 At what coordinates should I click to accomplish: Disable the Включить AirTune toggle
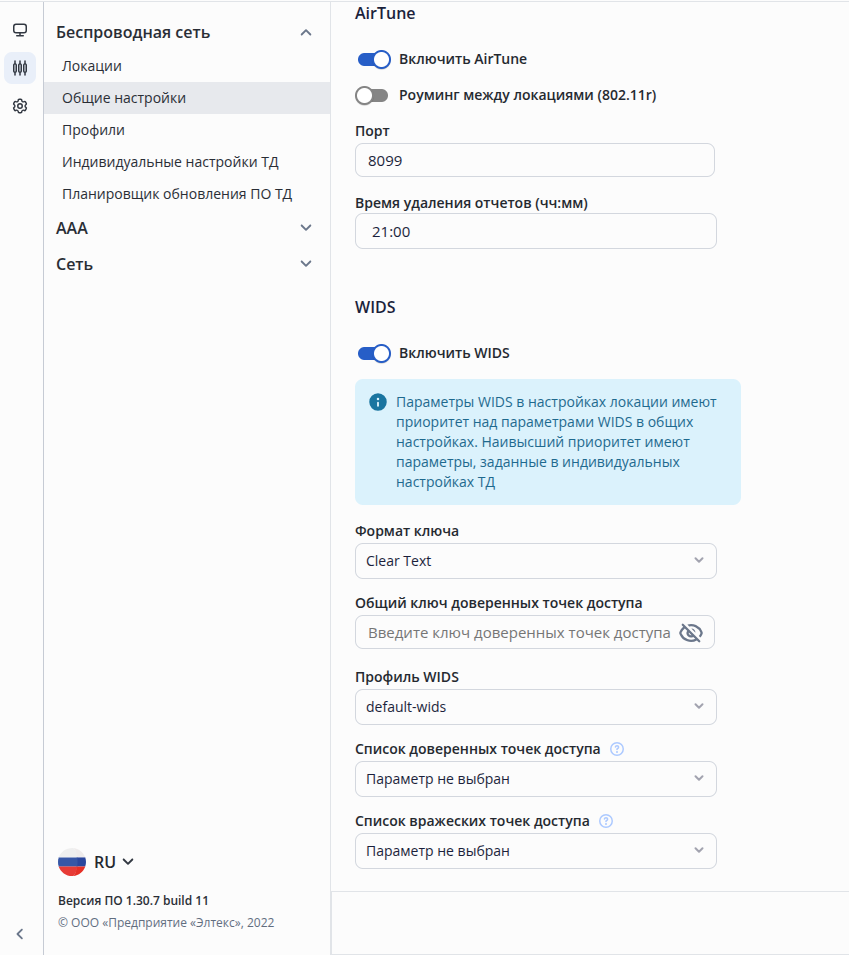tap(373, 59)
